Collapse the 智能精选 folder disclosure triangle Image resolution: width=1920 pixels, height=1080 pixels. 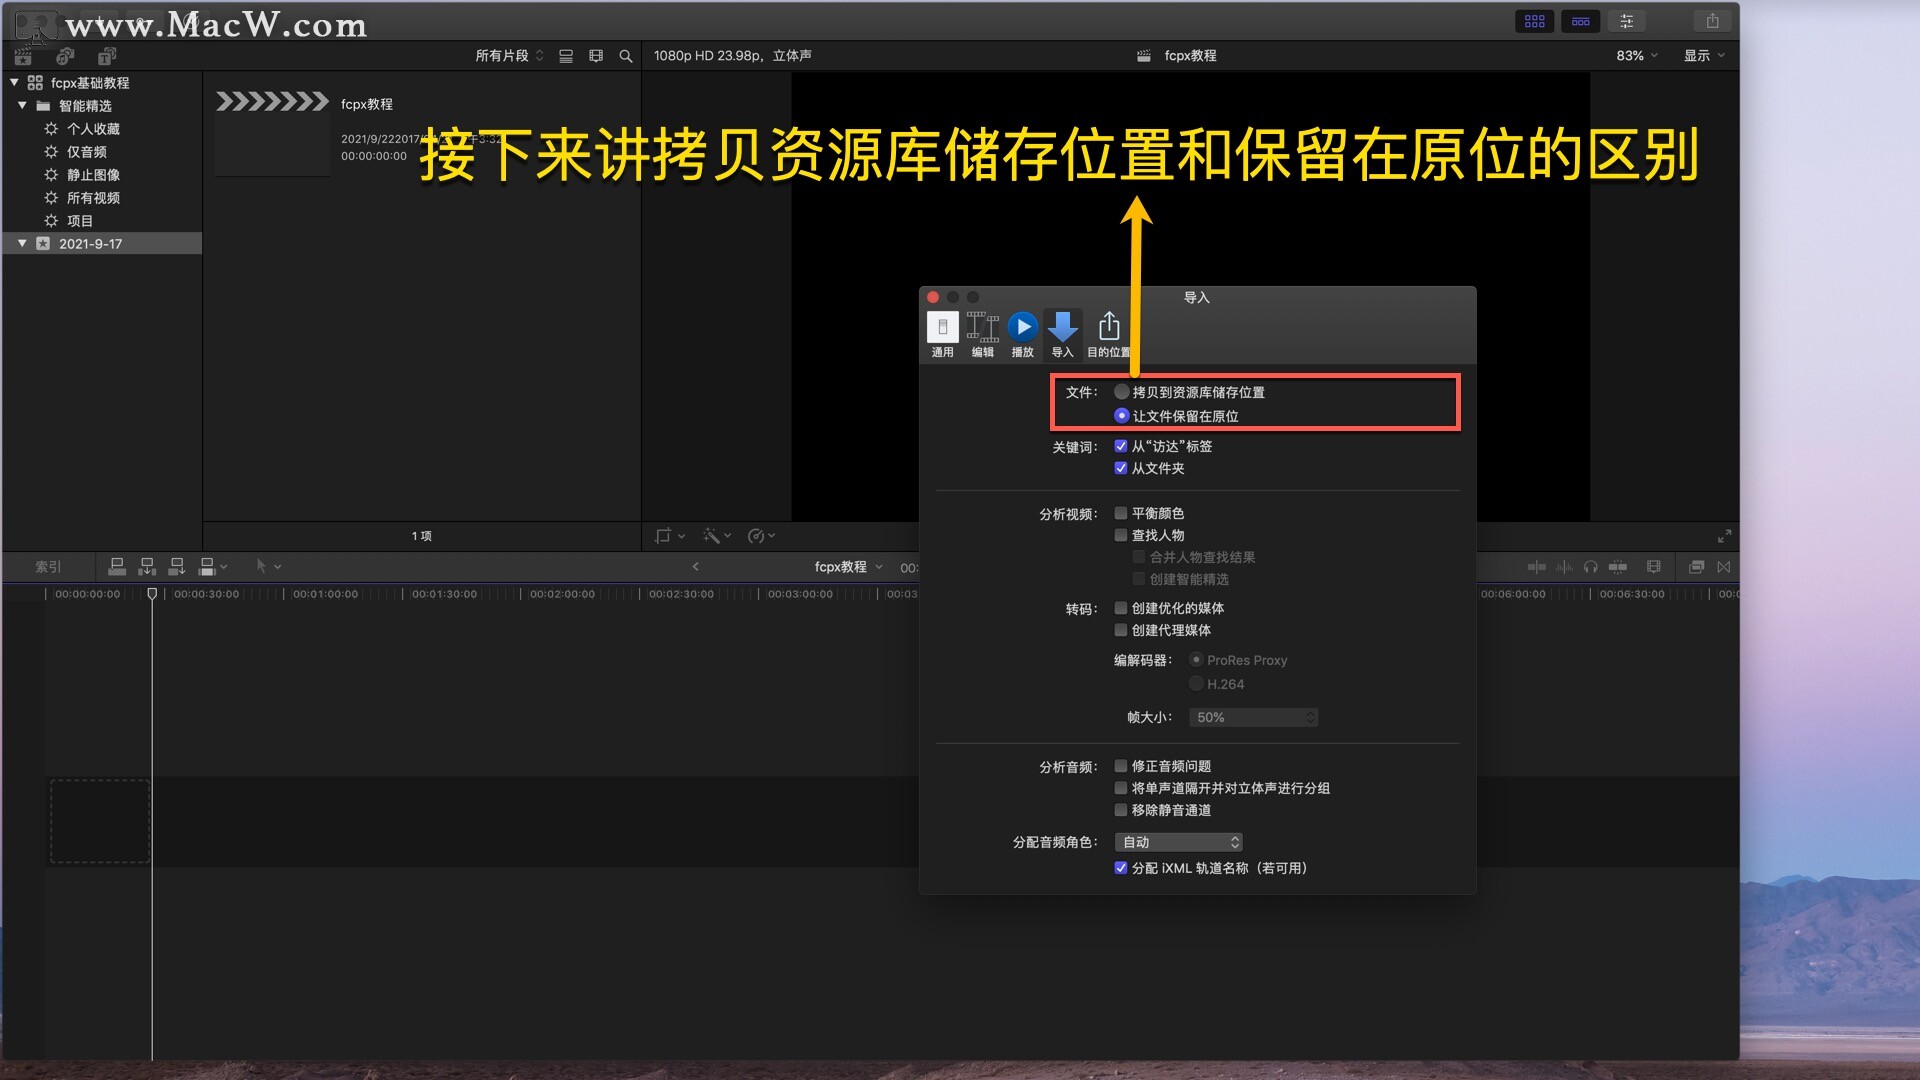22,105
